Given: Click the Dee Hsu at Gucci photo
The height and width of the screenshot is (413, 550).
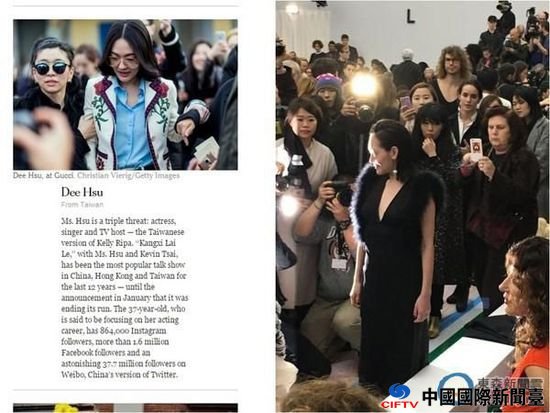Looking at the screenshot, I should pyautogui.click(x=126, y=95).
